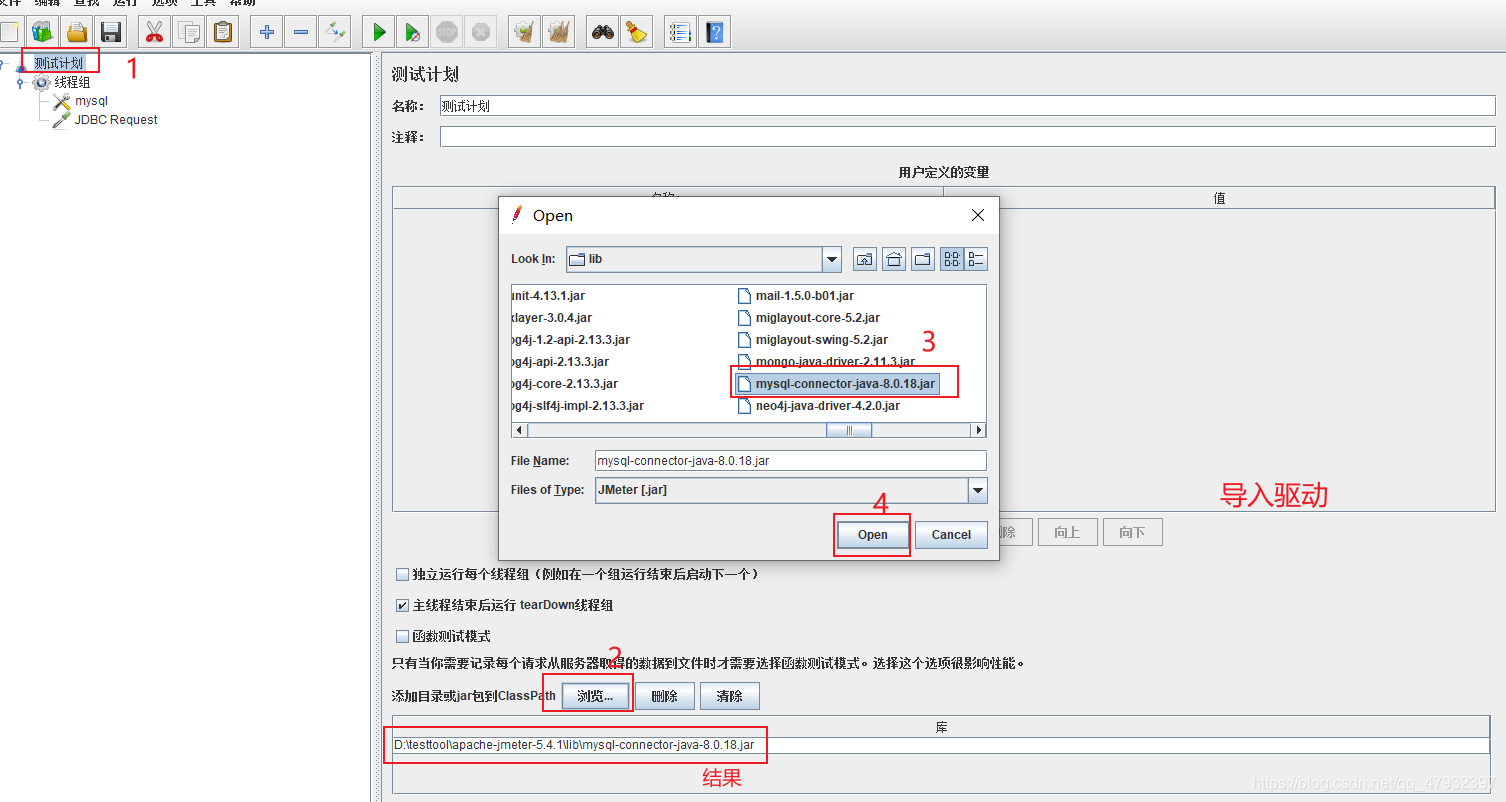This screenshot has width=1506, height=802.
Task: Enable 函数测试模式 checkbox
Action: tap(402, 636)
